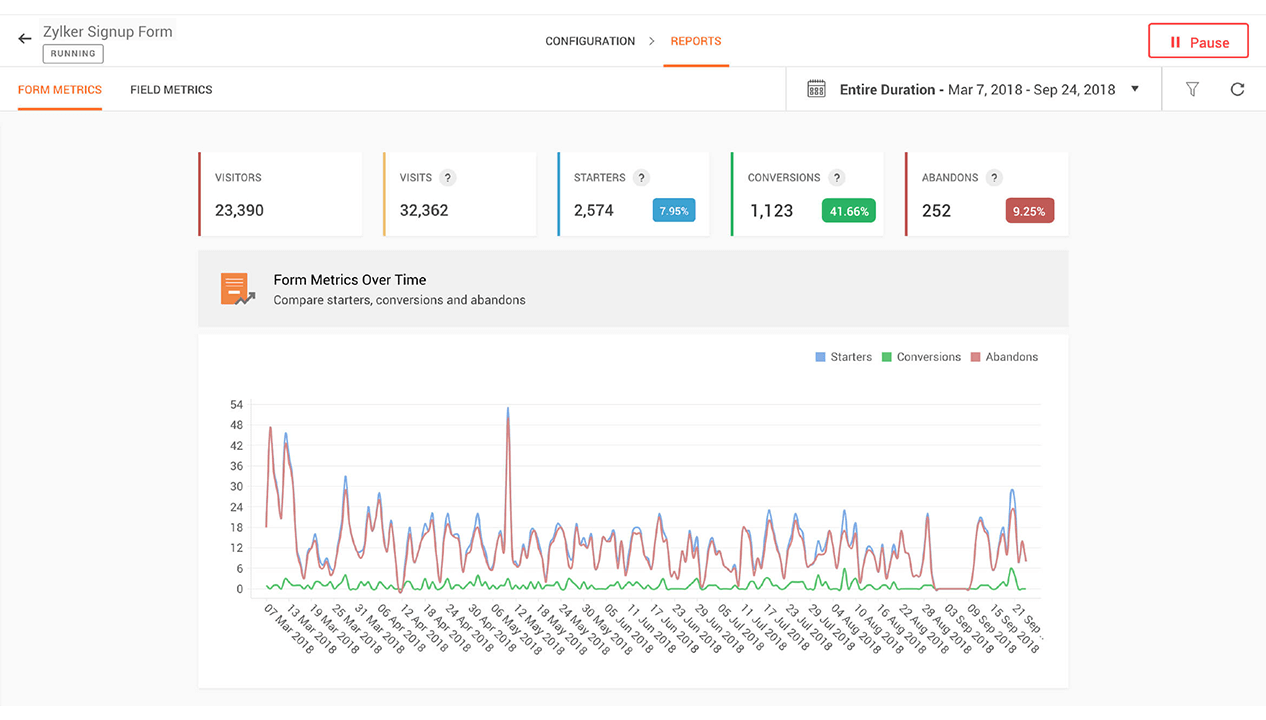Select the starters count 2,574
Viewport: 1266px width, 720px height.
pos(594,211)
